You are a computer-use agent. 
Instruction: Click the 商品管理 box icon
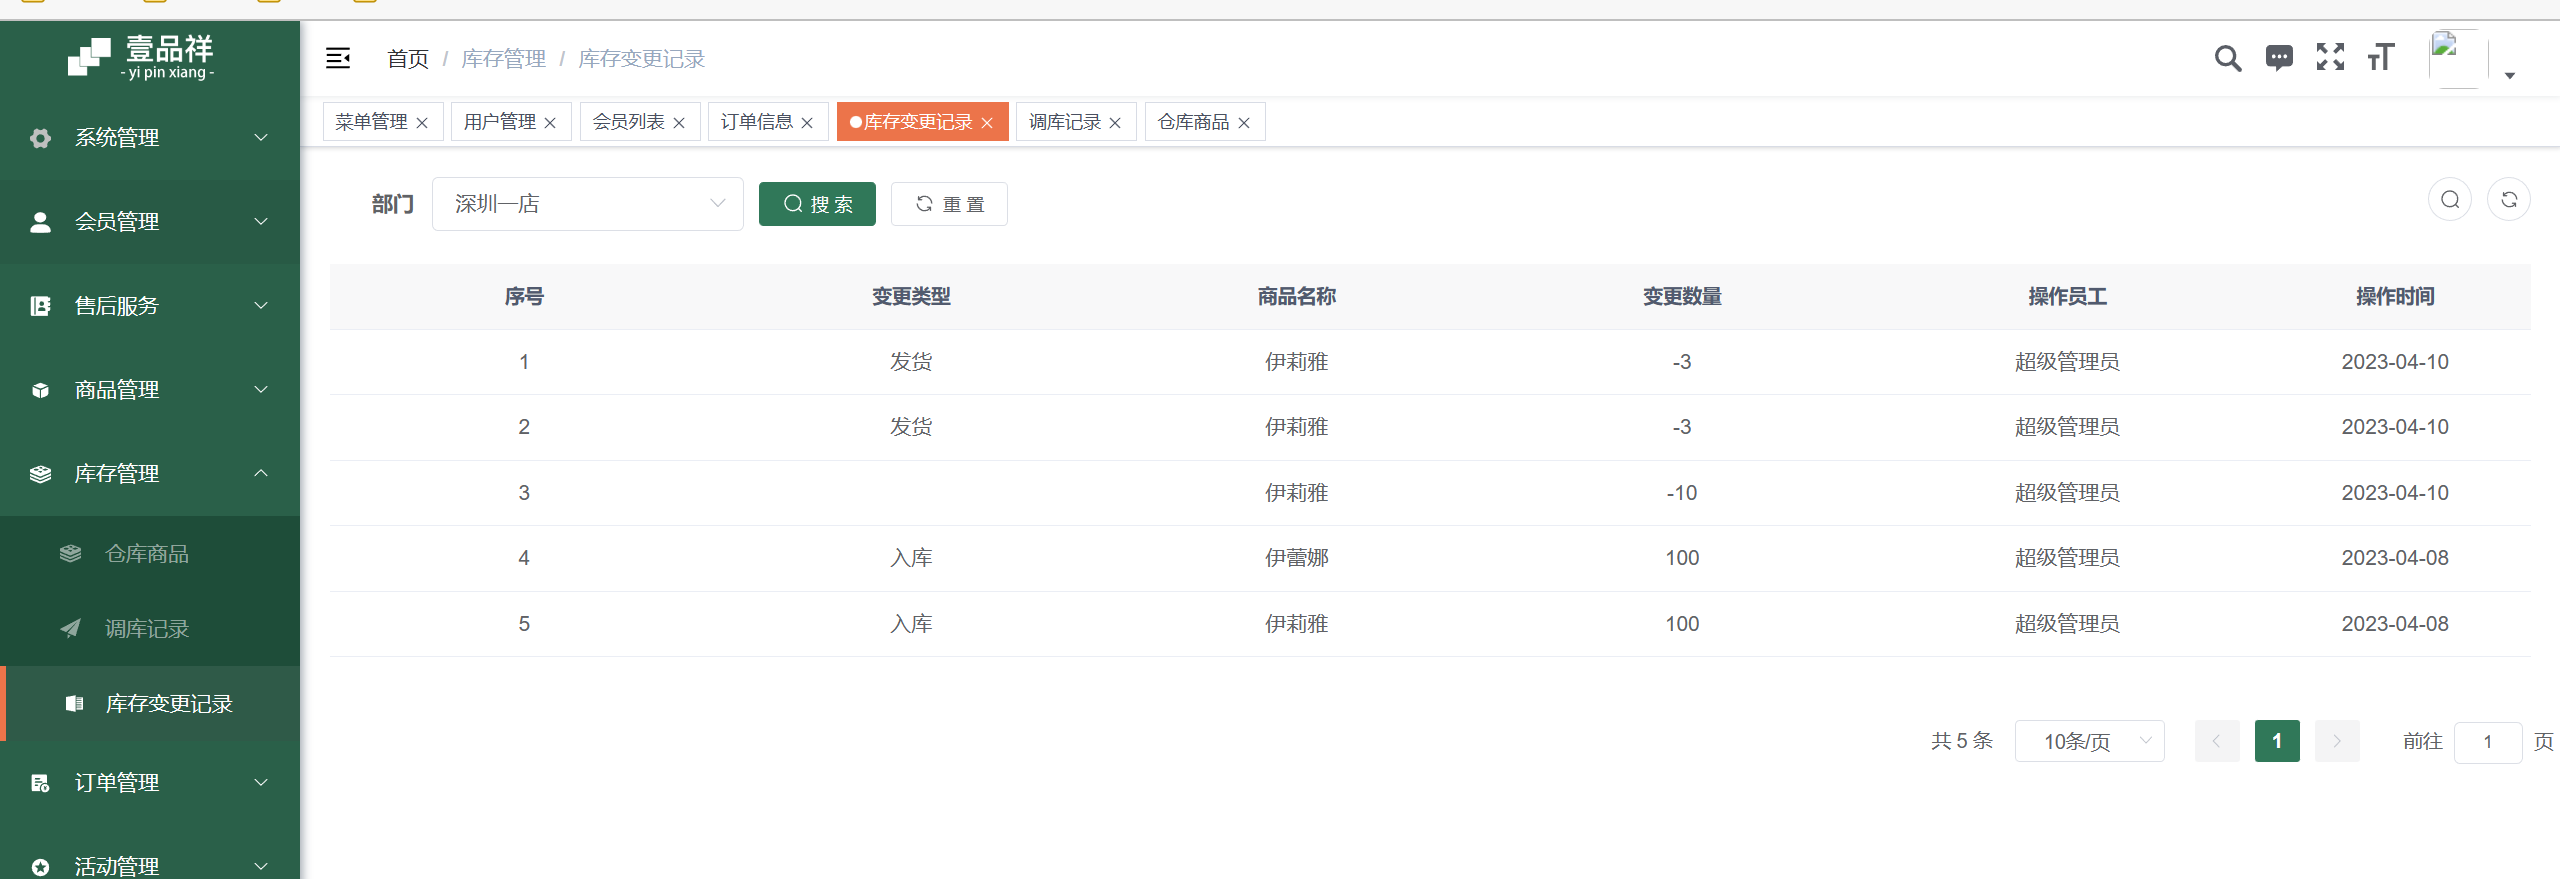pyautogui.click(x=40, y=390)
